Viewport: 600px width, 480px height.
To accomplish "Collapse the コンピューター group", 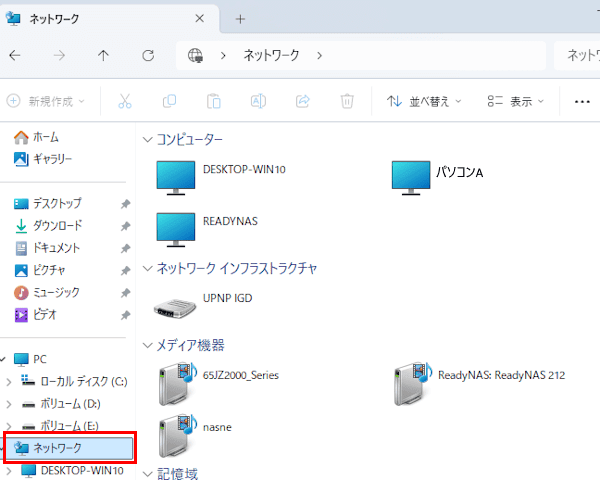I will pos(147,139).
